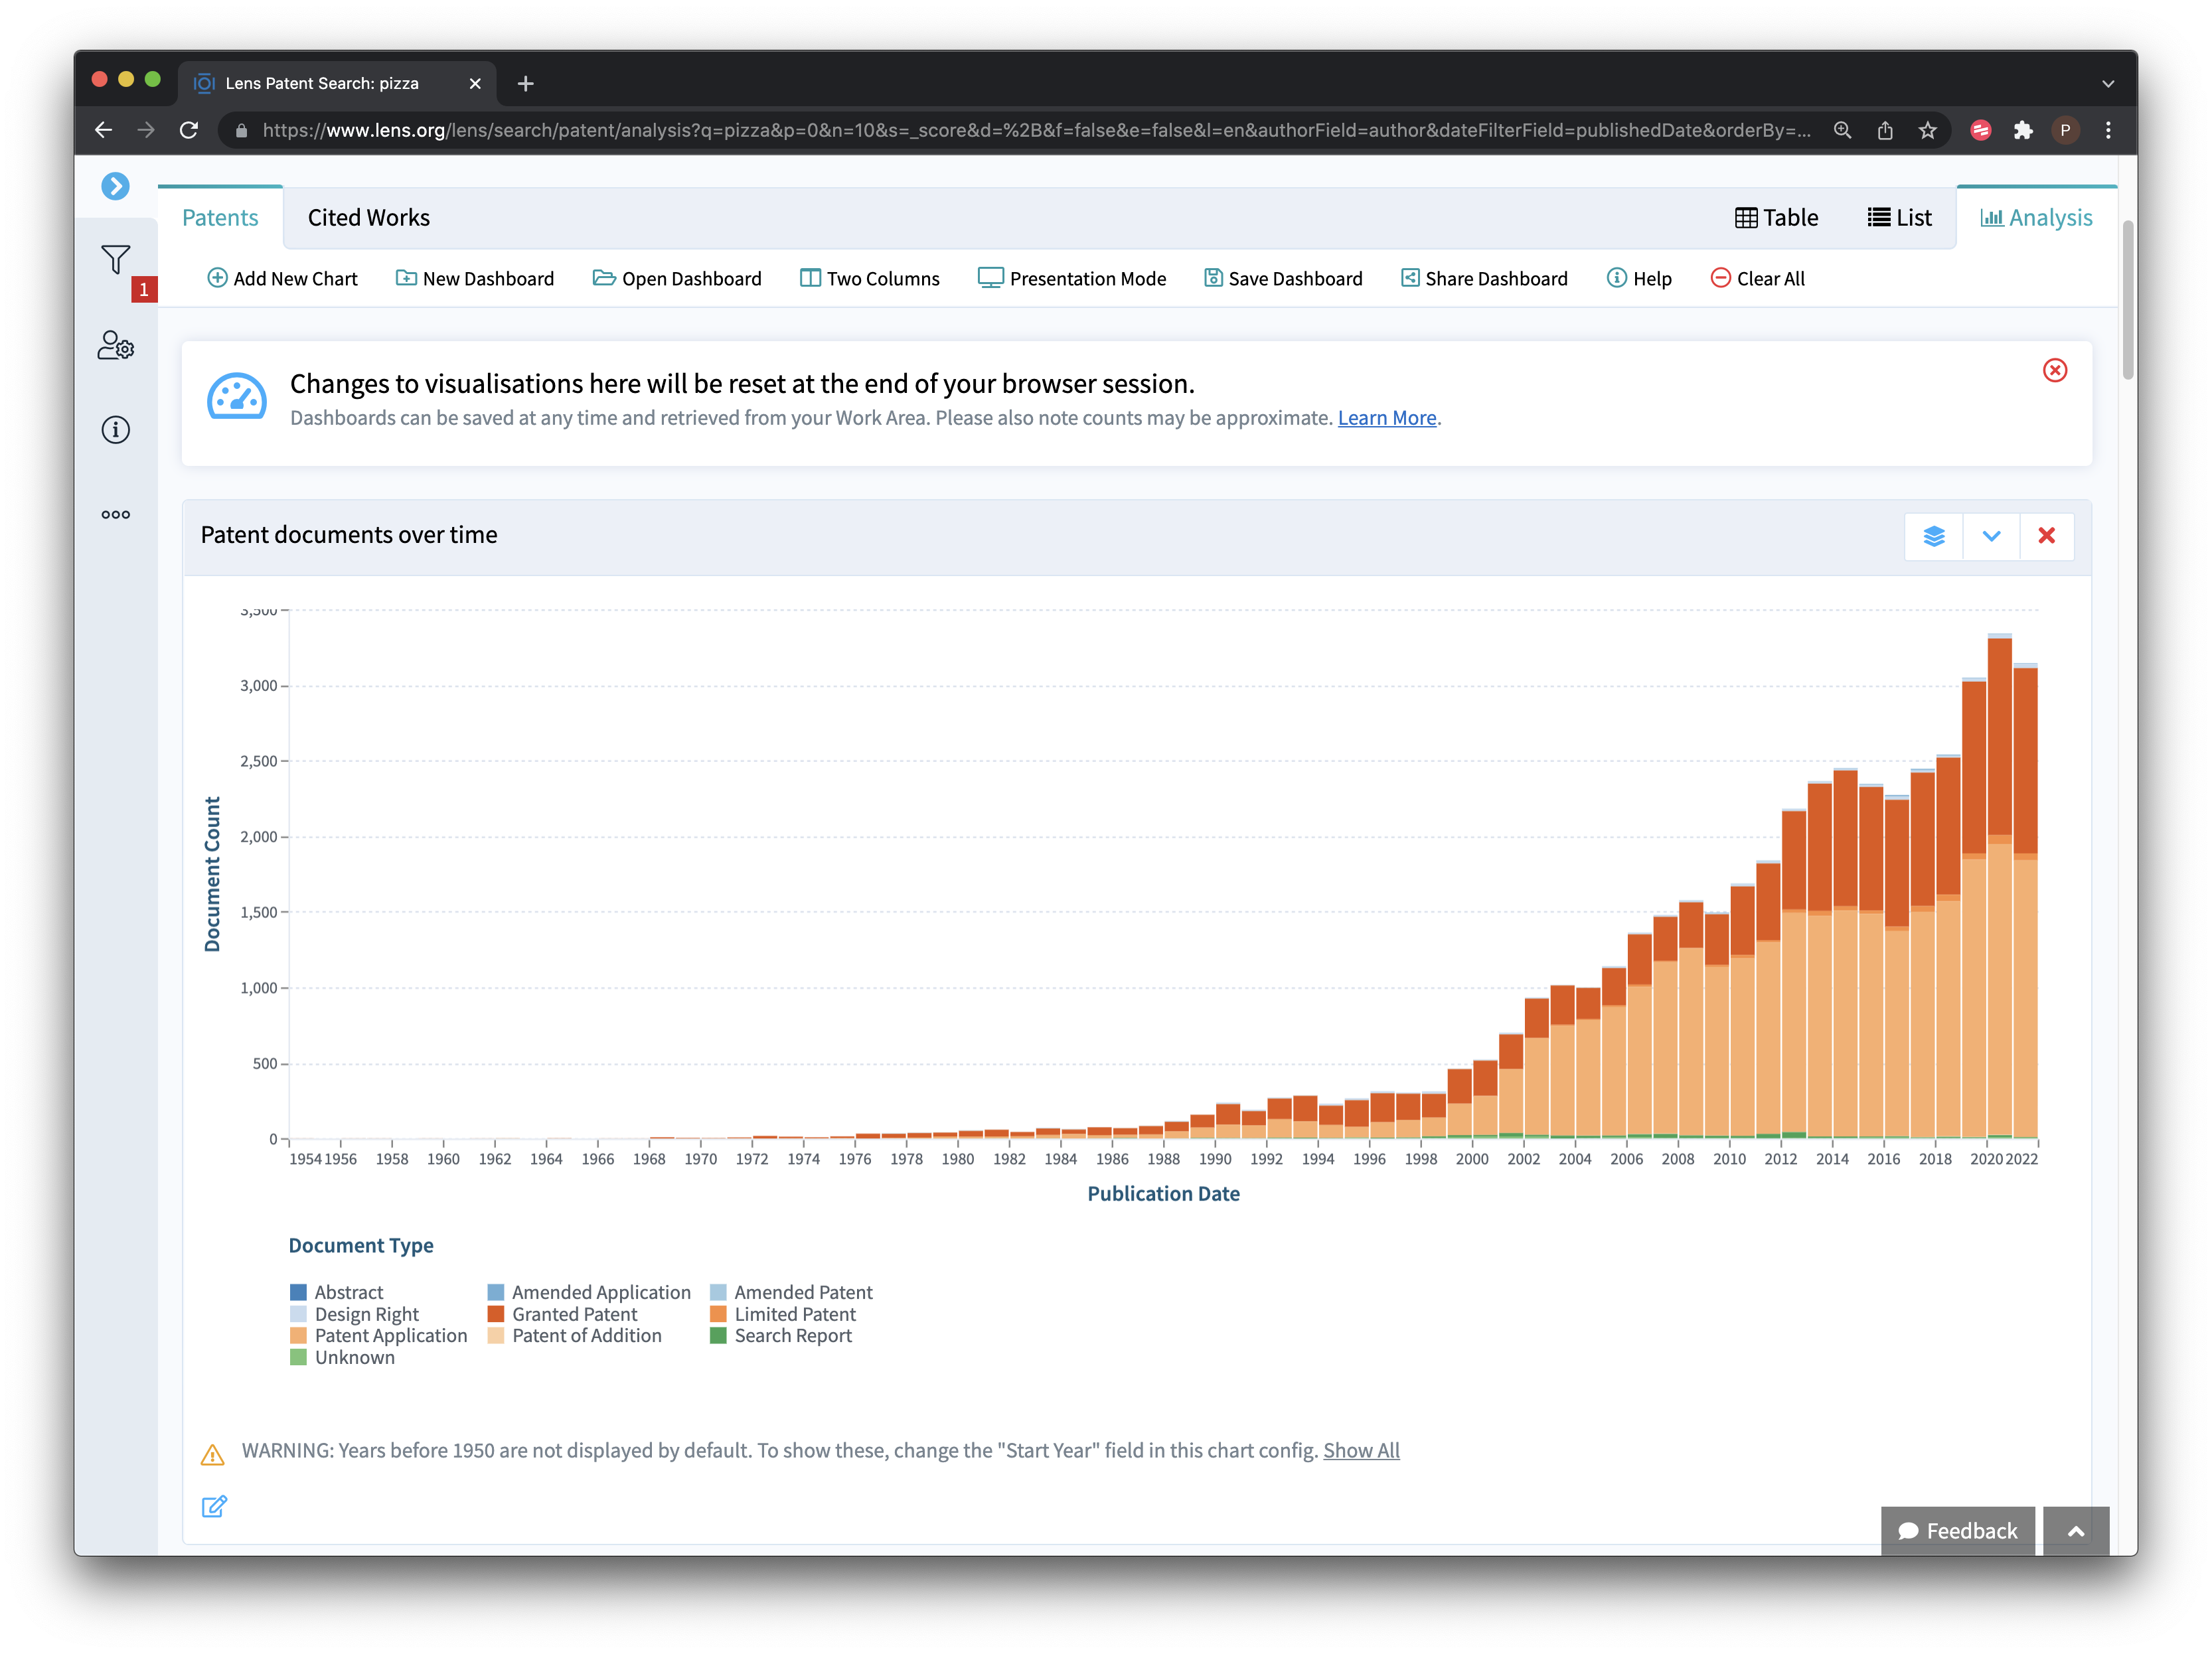Click the Add New Chart icon

click(212, 278)
